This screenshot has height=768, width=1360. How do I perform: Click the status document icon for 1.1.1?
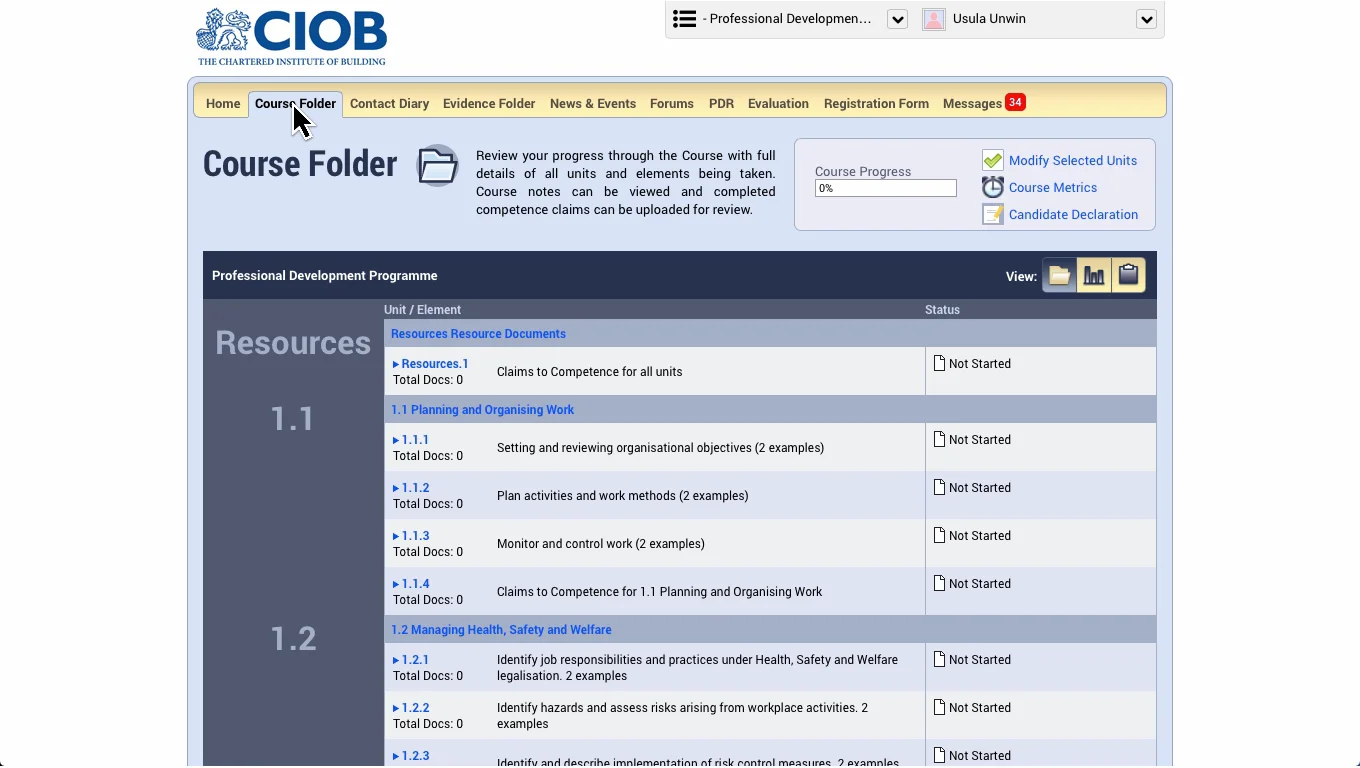click(939, 440)
